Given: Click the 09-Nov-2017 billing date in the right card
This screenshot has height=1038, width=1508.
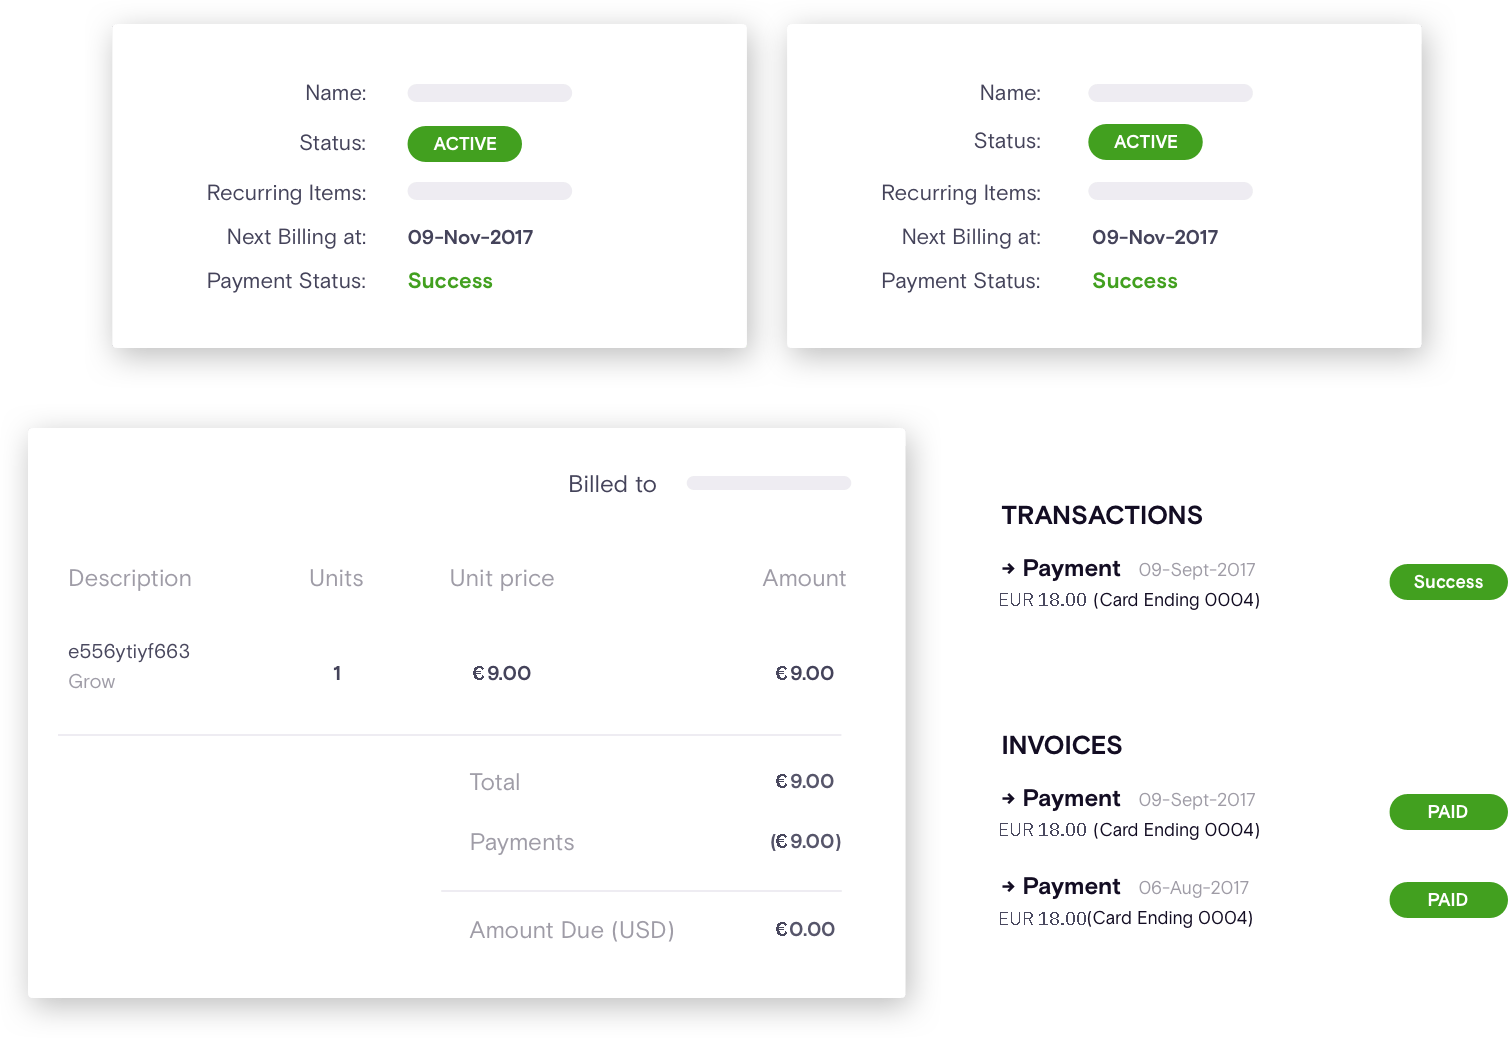Looking at the screenshot, I should [x=1155, y=237].
